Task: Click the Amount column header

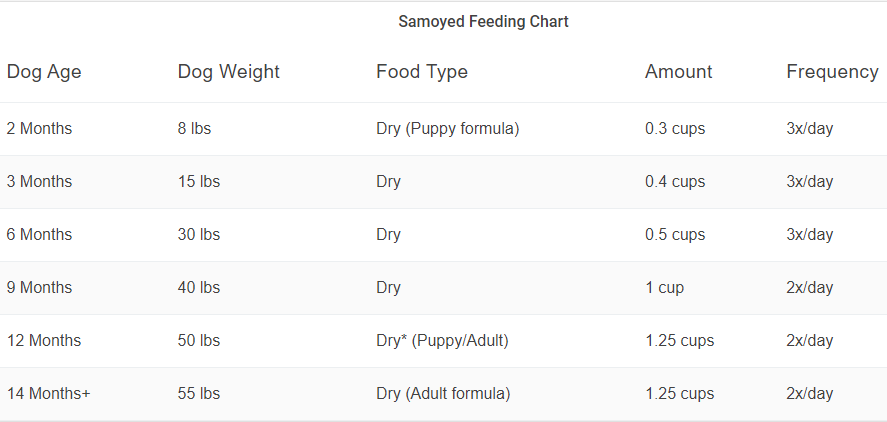Action: pos(679,72)
